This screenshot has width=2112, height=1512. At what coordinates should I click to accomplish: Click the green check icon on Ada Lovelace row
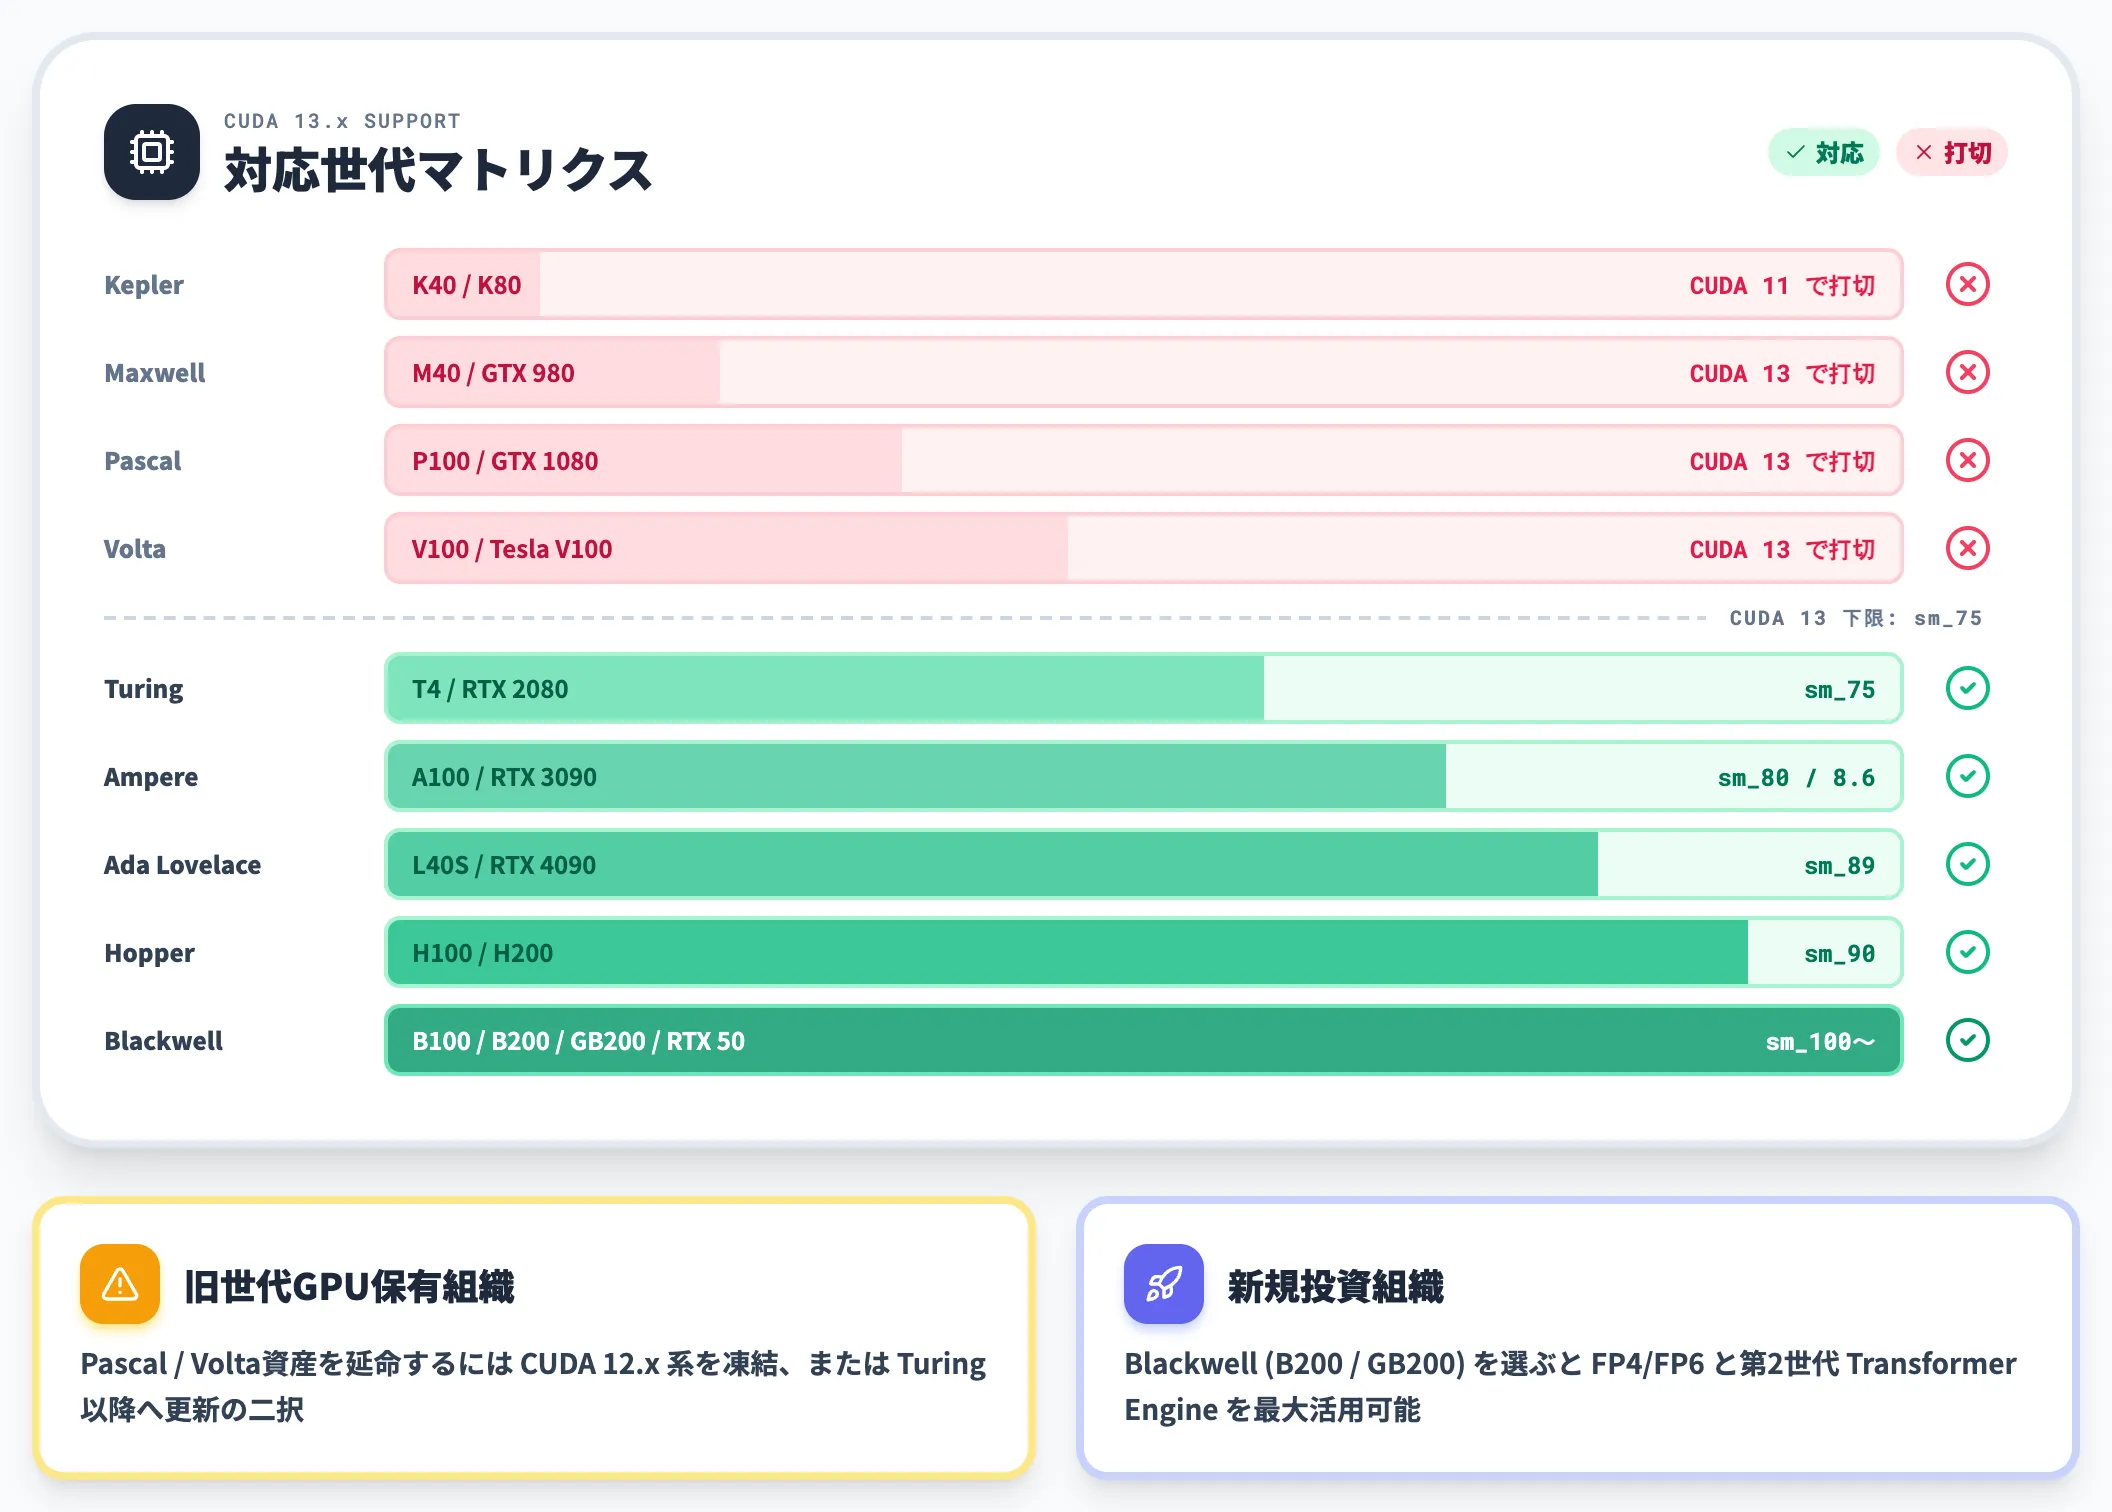pyautogui.click(x=1967, y=865)
